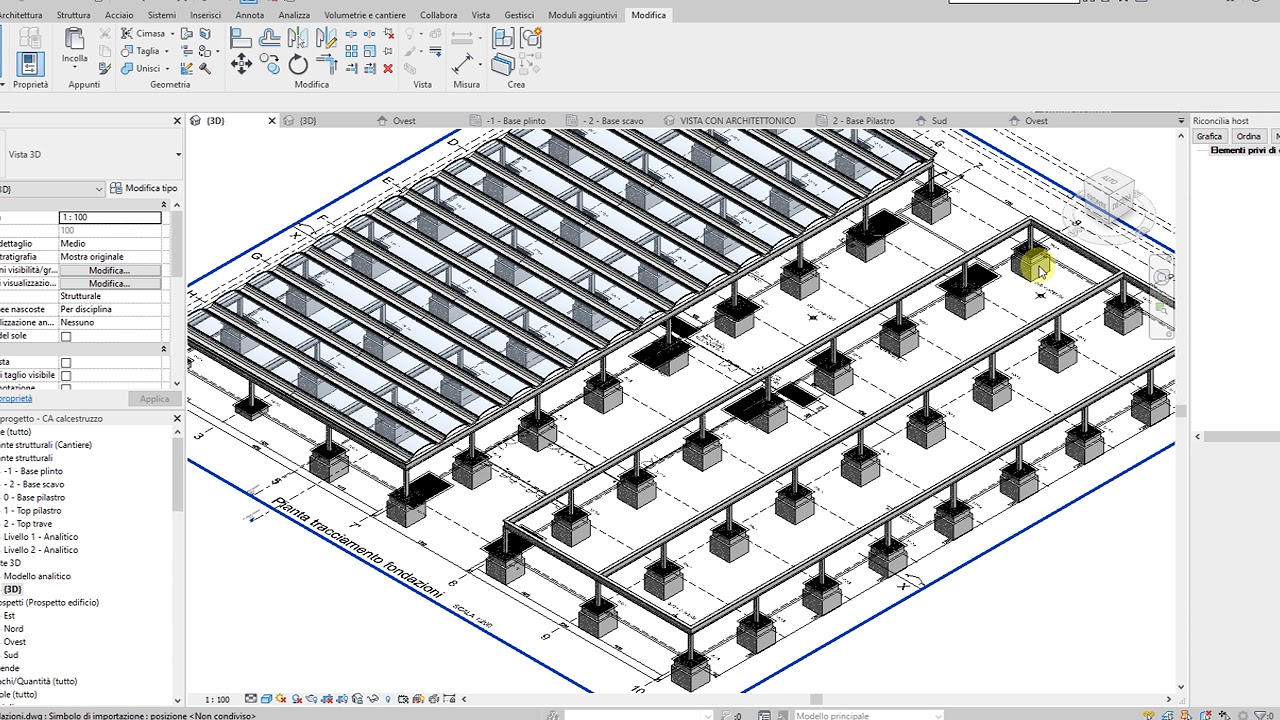Select the Move tool with four arrows
Image resolution: width=1280 pixels, height=720 pixels.
(241, 65)
